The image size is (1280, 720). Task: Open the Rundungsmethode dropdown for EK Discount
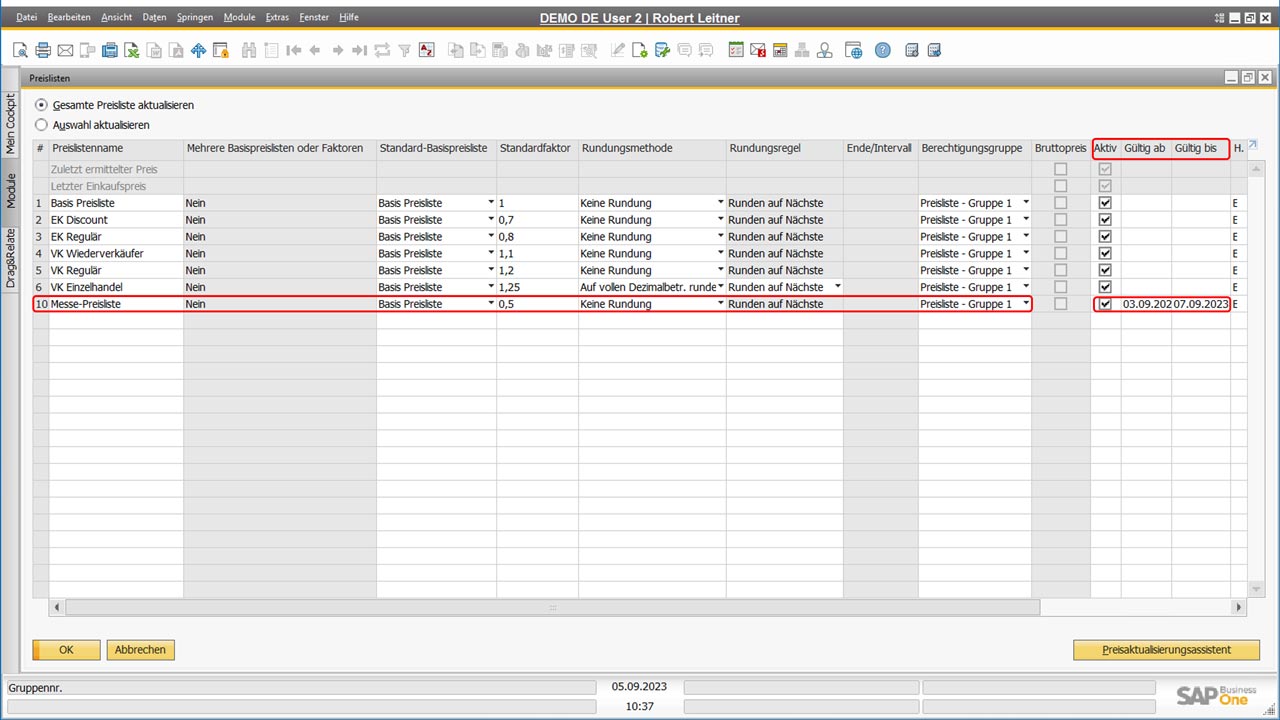tap(720, 219)
